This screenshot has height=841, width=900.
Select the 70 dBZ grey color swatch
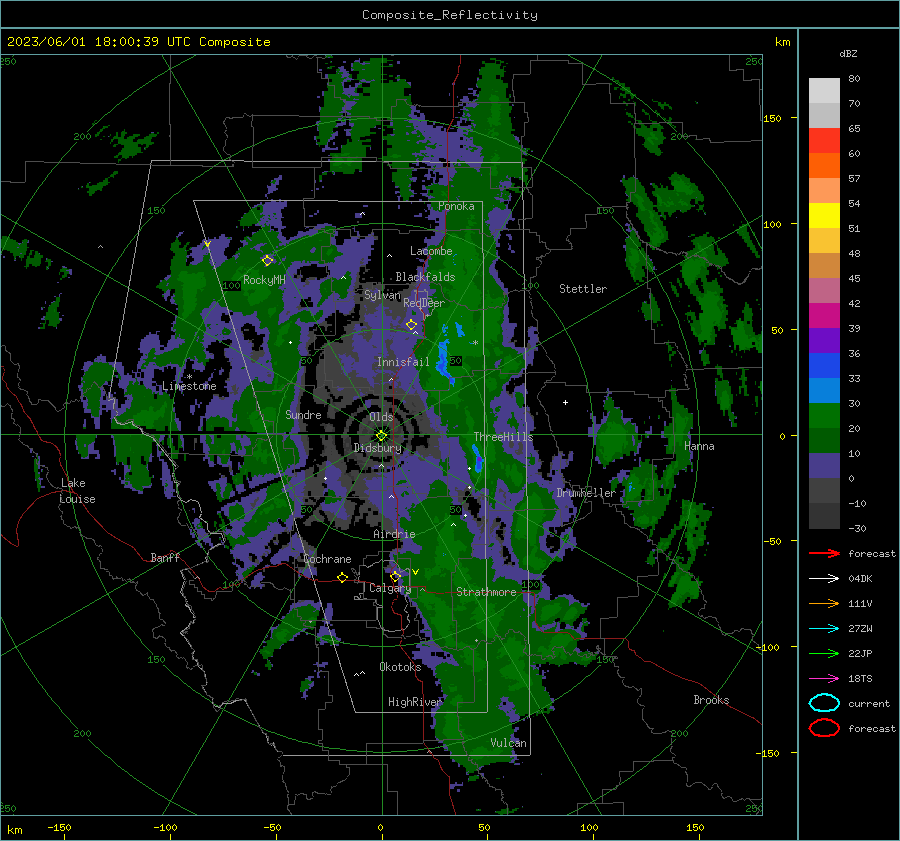(x=824, y=115)
